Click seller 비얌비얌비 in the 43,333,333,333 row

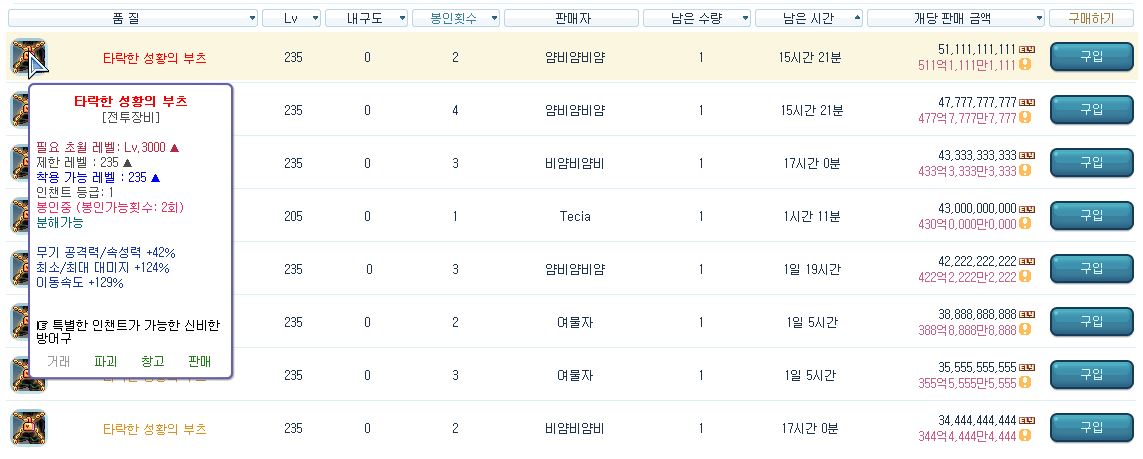tap(575, 163)
